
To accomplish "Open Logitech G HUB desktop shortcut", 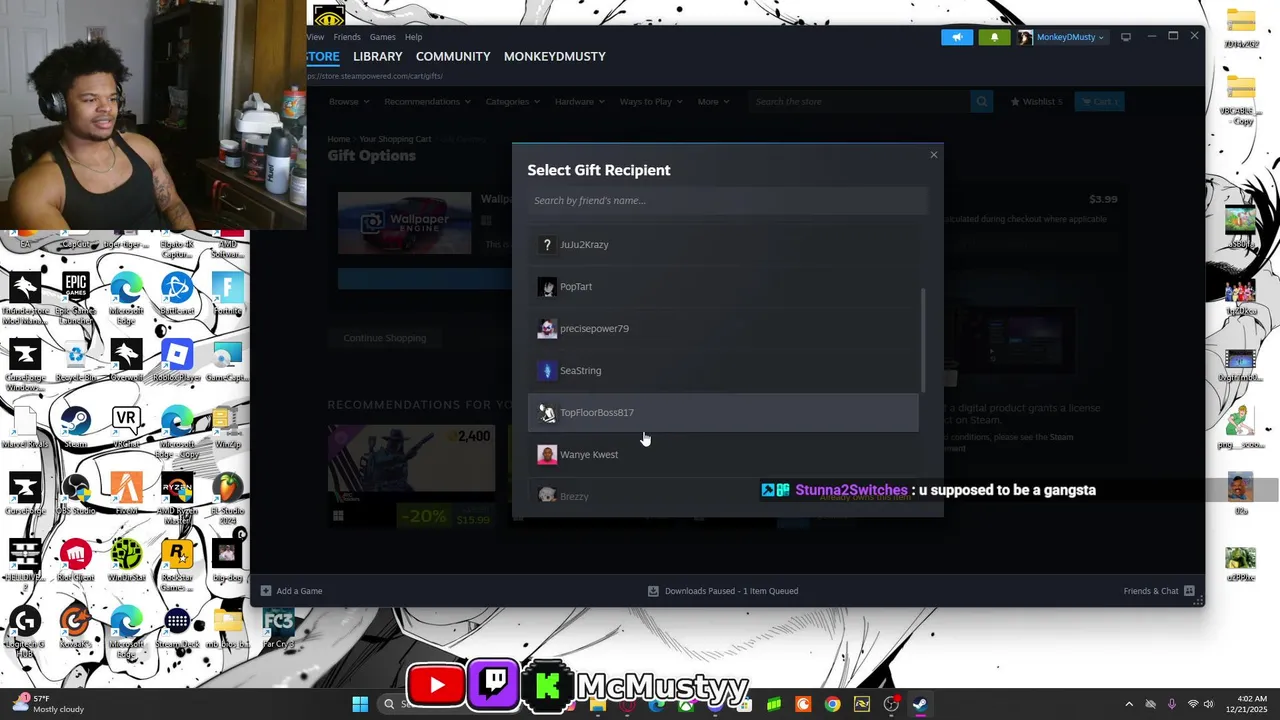I will 25,632.
